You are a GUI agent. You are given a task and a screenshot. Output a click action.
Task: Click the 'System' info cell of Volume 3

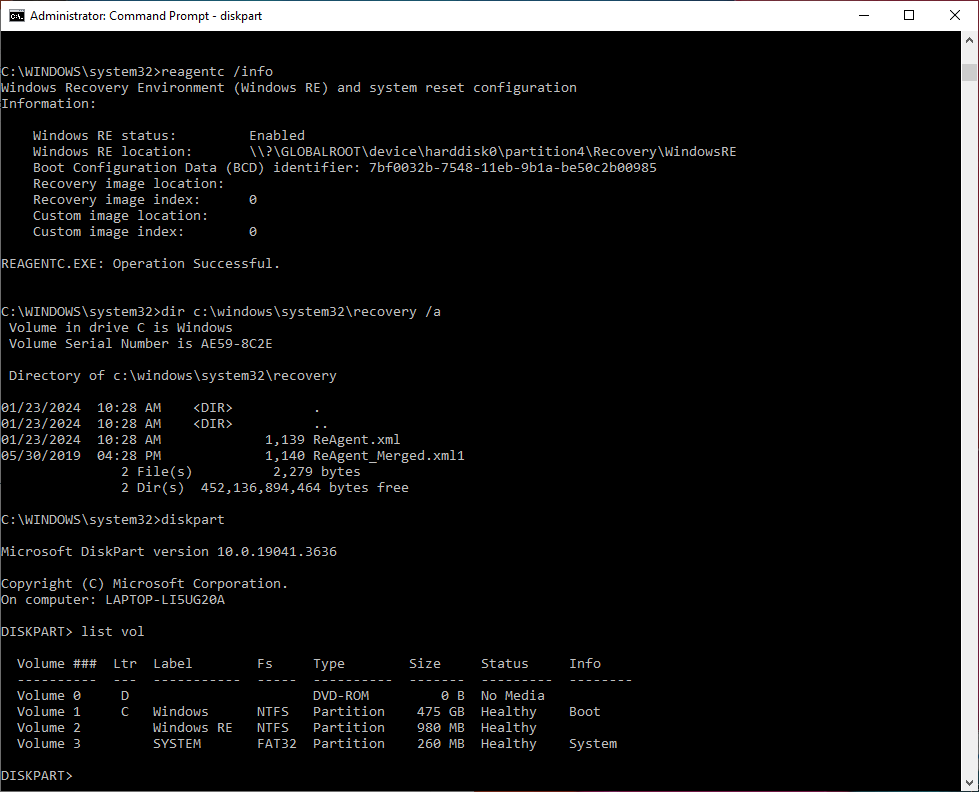click(593, 744)
